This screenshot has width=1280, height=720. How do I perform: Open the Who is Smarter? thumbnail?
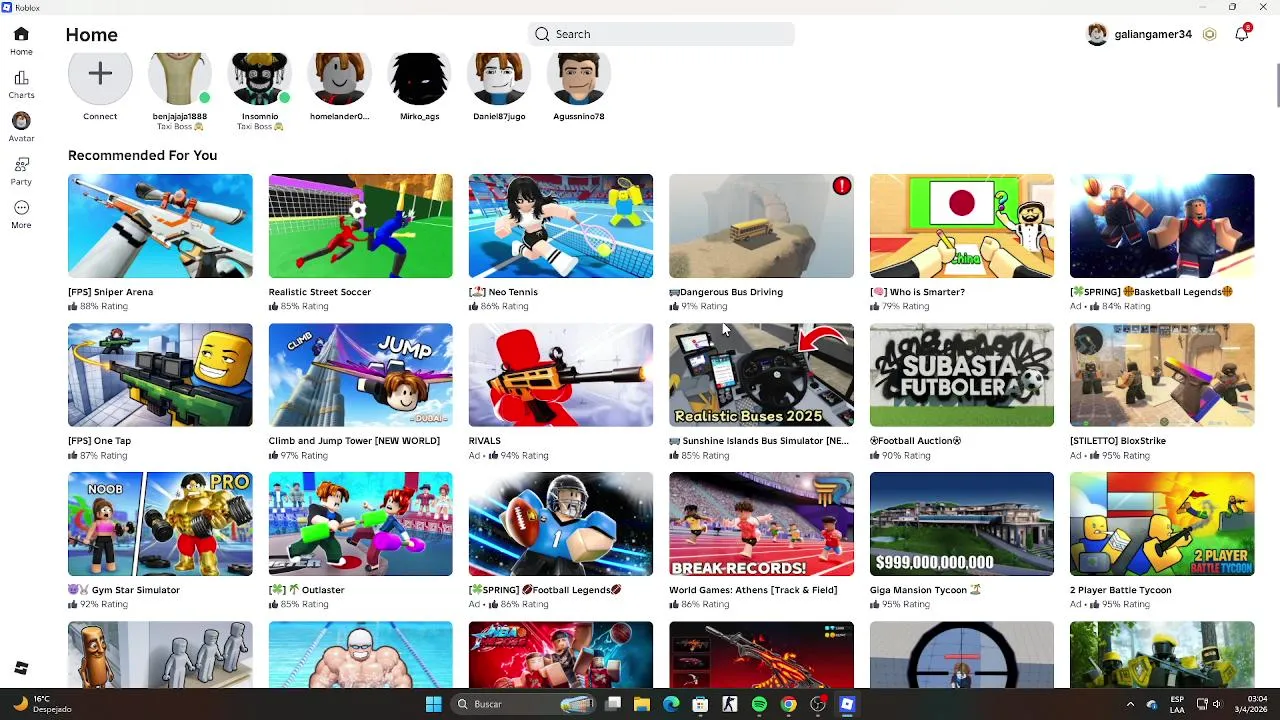962,226
